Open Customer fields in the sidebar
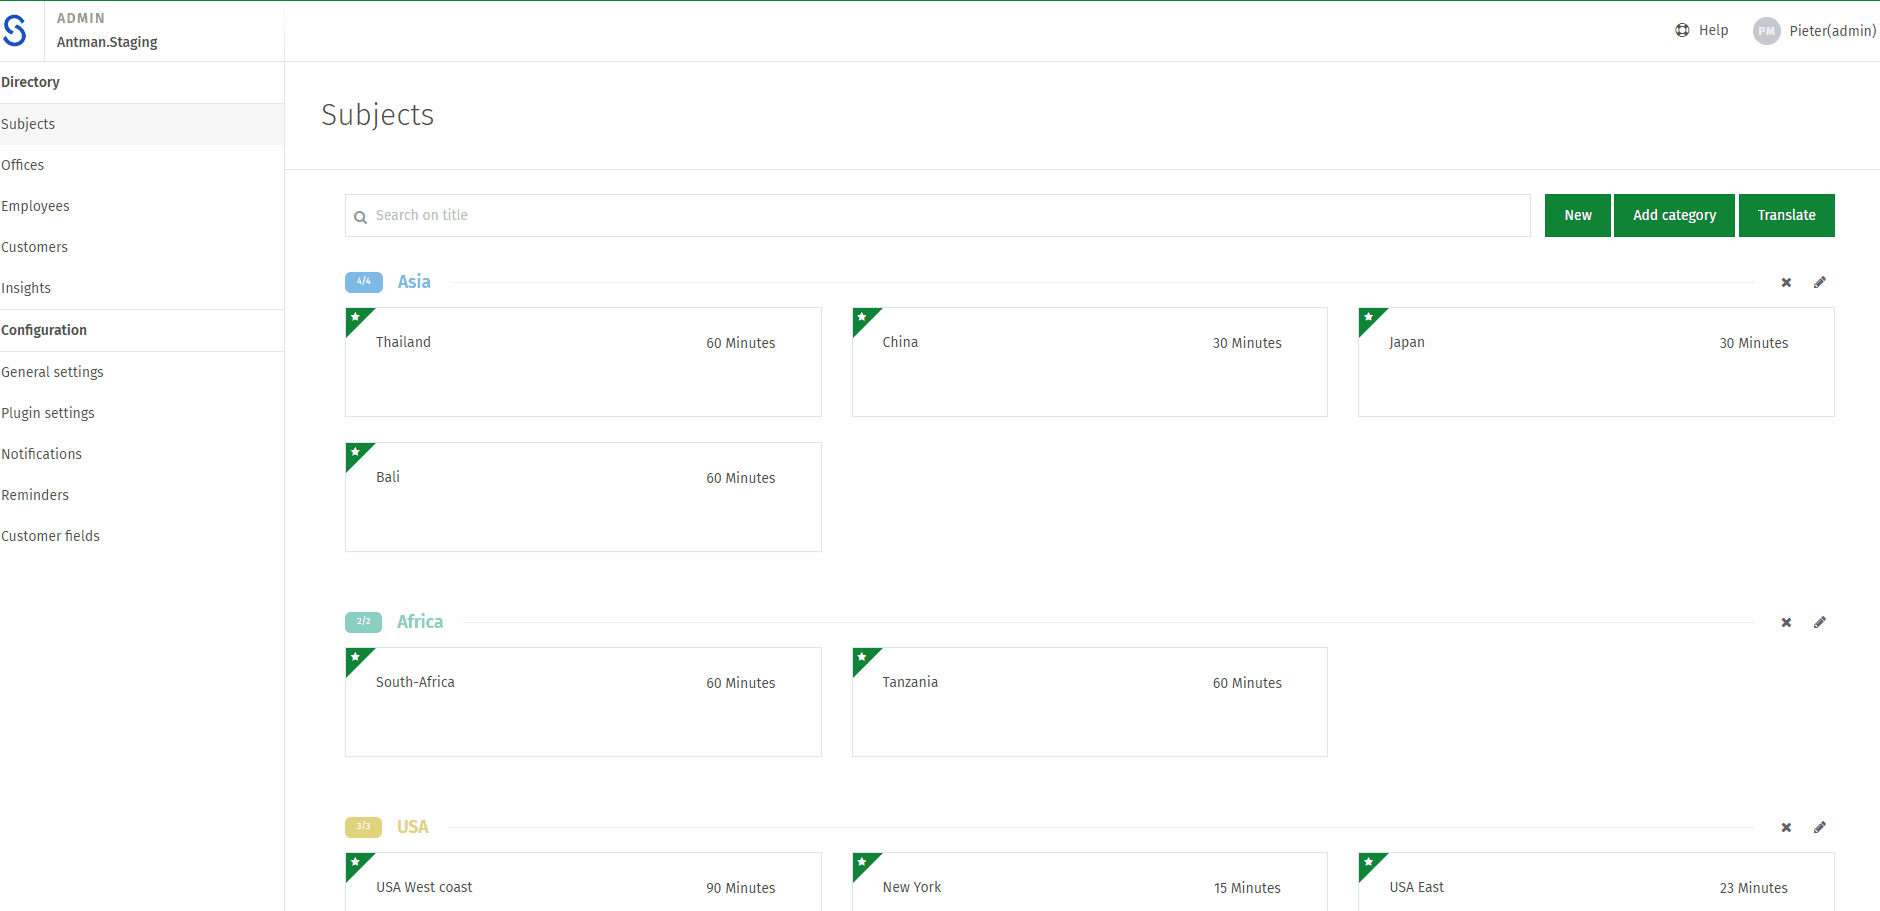The height and width of the screenshot is (911, 1880). click(x=142, y=536)
